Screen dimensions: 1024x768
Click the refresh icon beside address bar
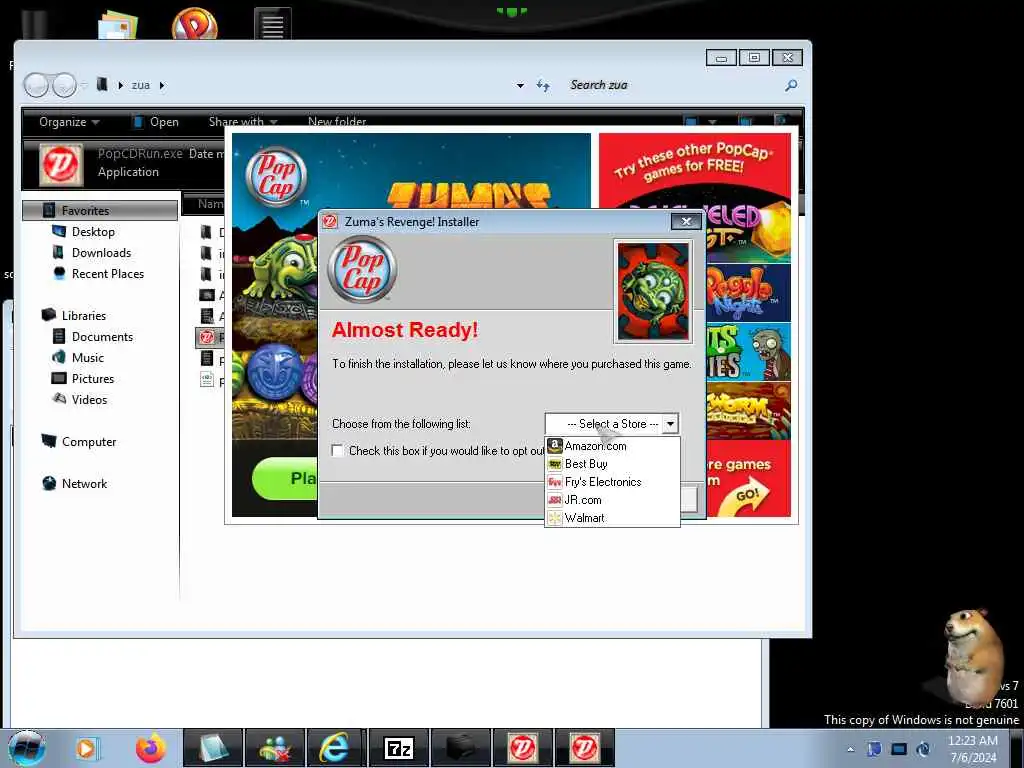[543, 86]
